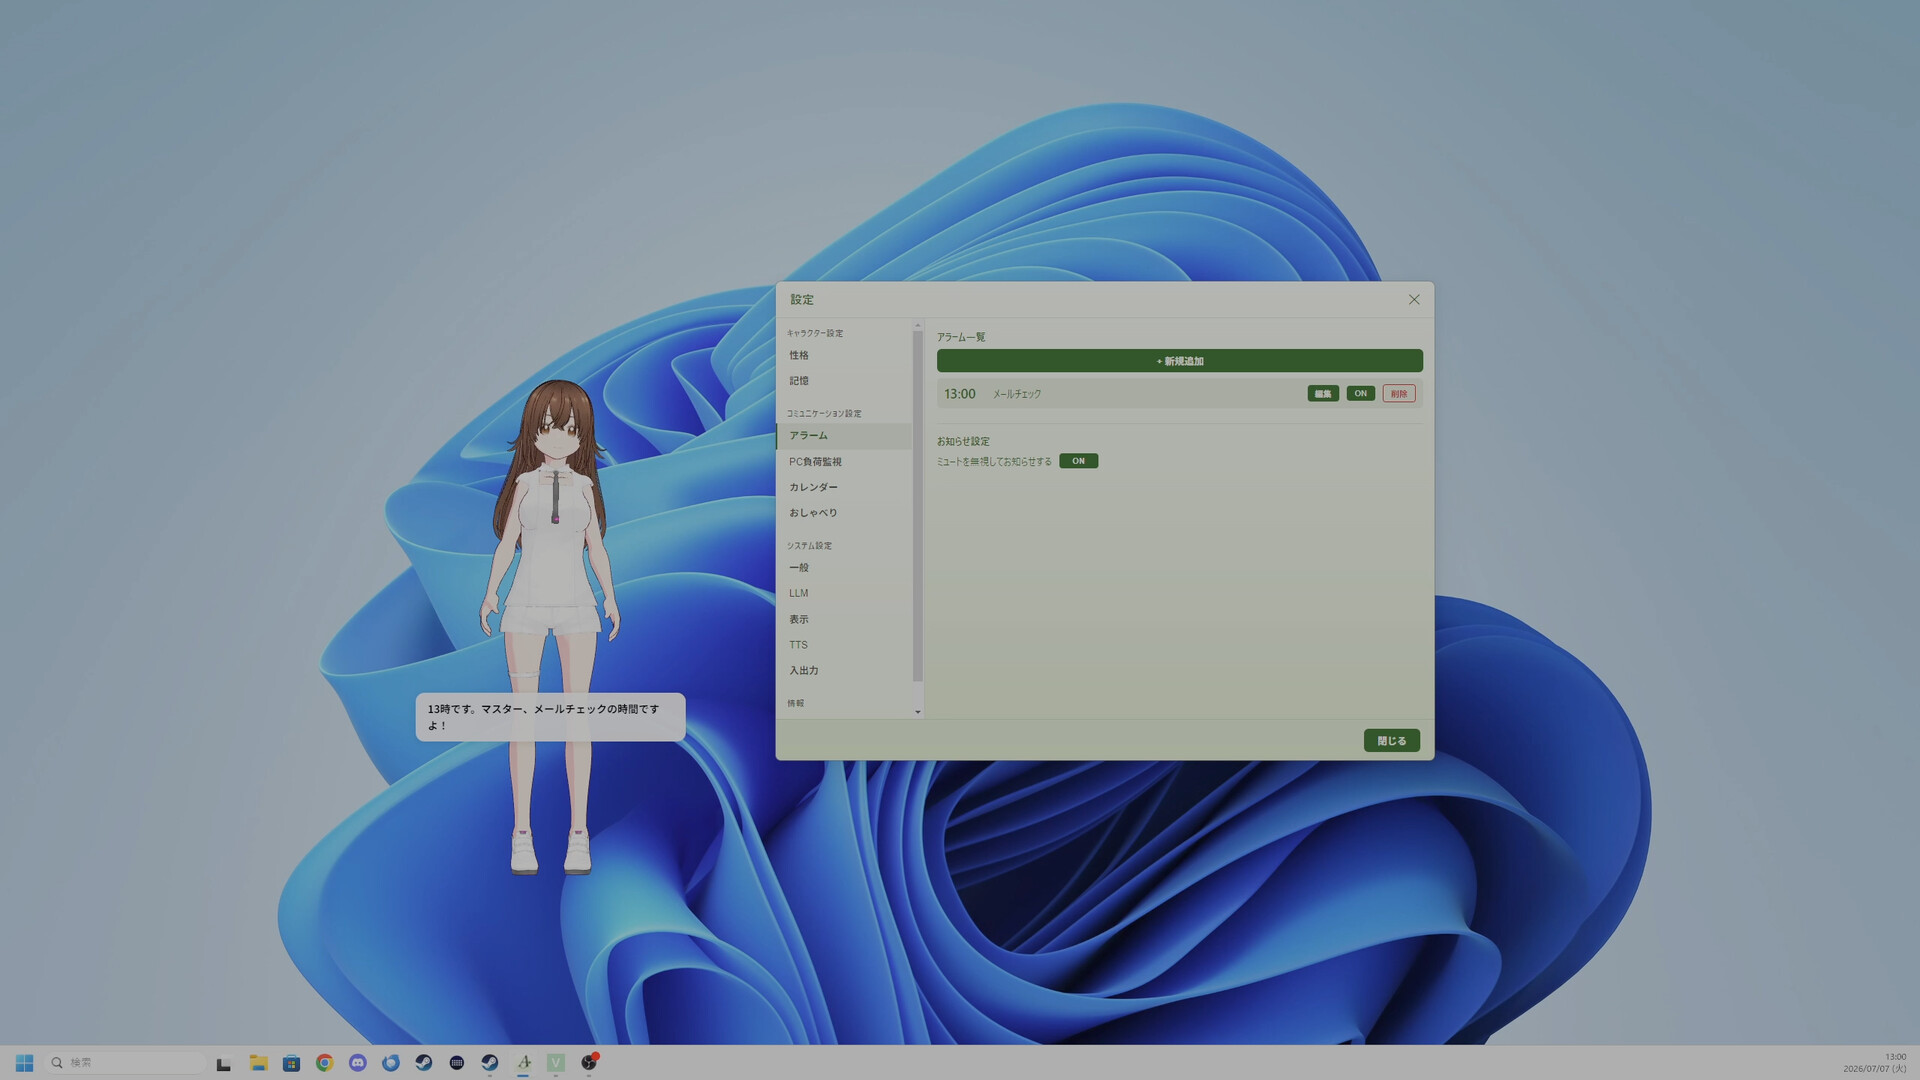Open おしゃべり settings page
Image resolution: width=1920 pixels, height=1080 pixels.
[844, 513]
